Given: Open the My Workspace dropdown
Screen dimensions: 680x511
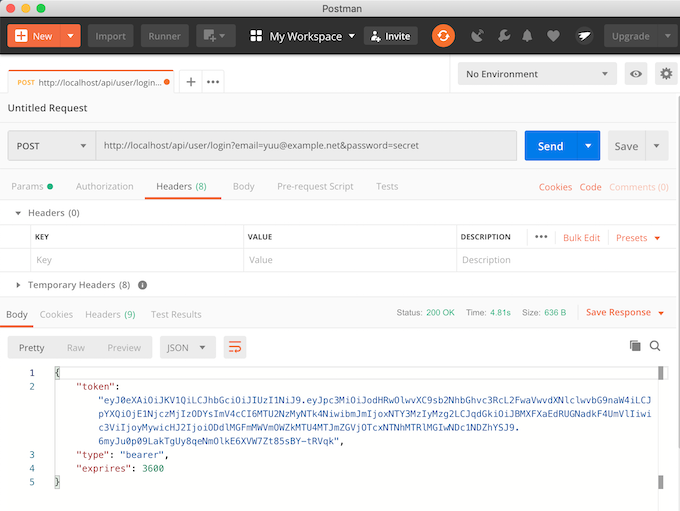Looking at the screenshot, I should tap(313, 36).
